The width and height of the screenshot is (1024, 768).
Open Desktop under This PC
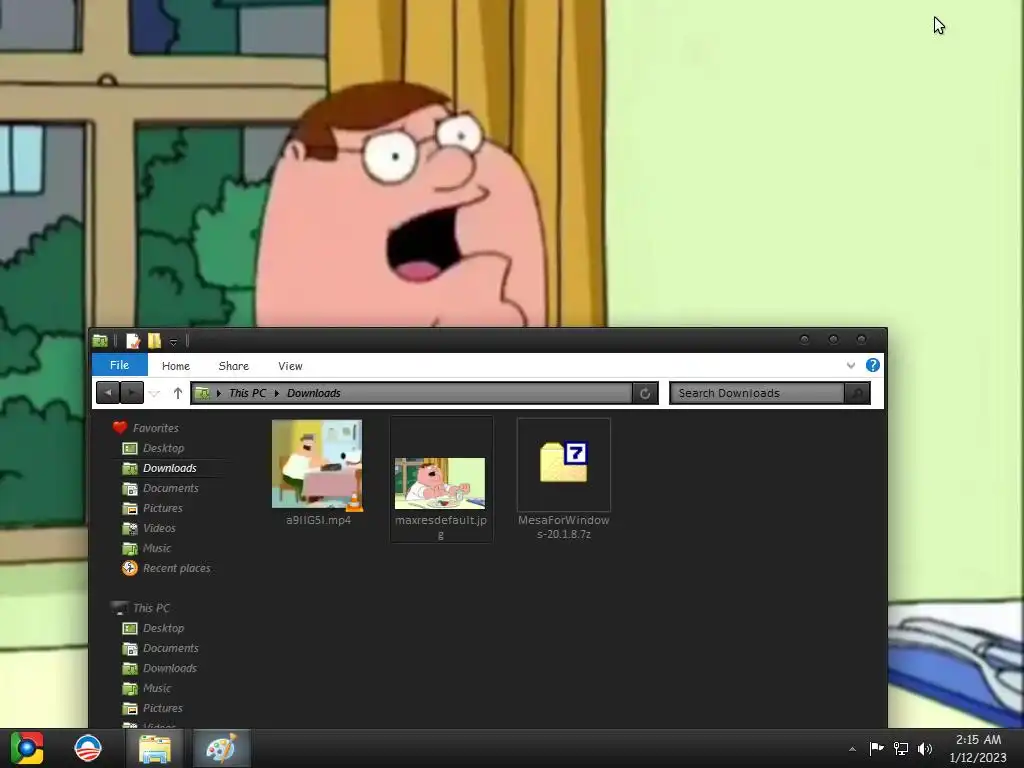pos(163,628)
